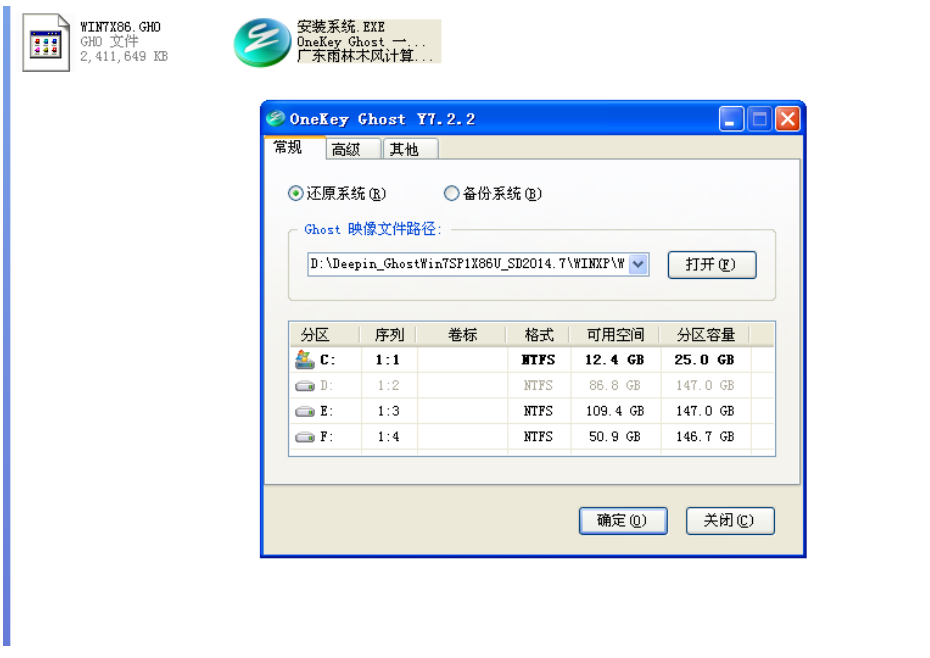Expand the Ghost image path dropdown arrow

[x=638, y=264]
